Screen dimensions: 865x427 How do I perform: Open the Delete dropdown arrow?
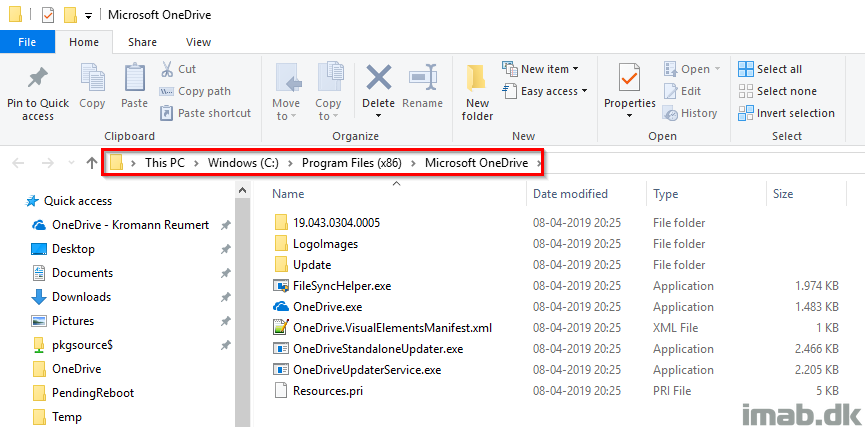(378, 115)
